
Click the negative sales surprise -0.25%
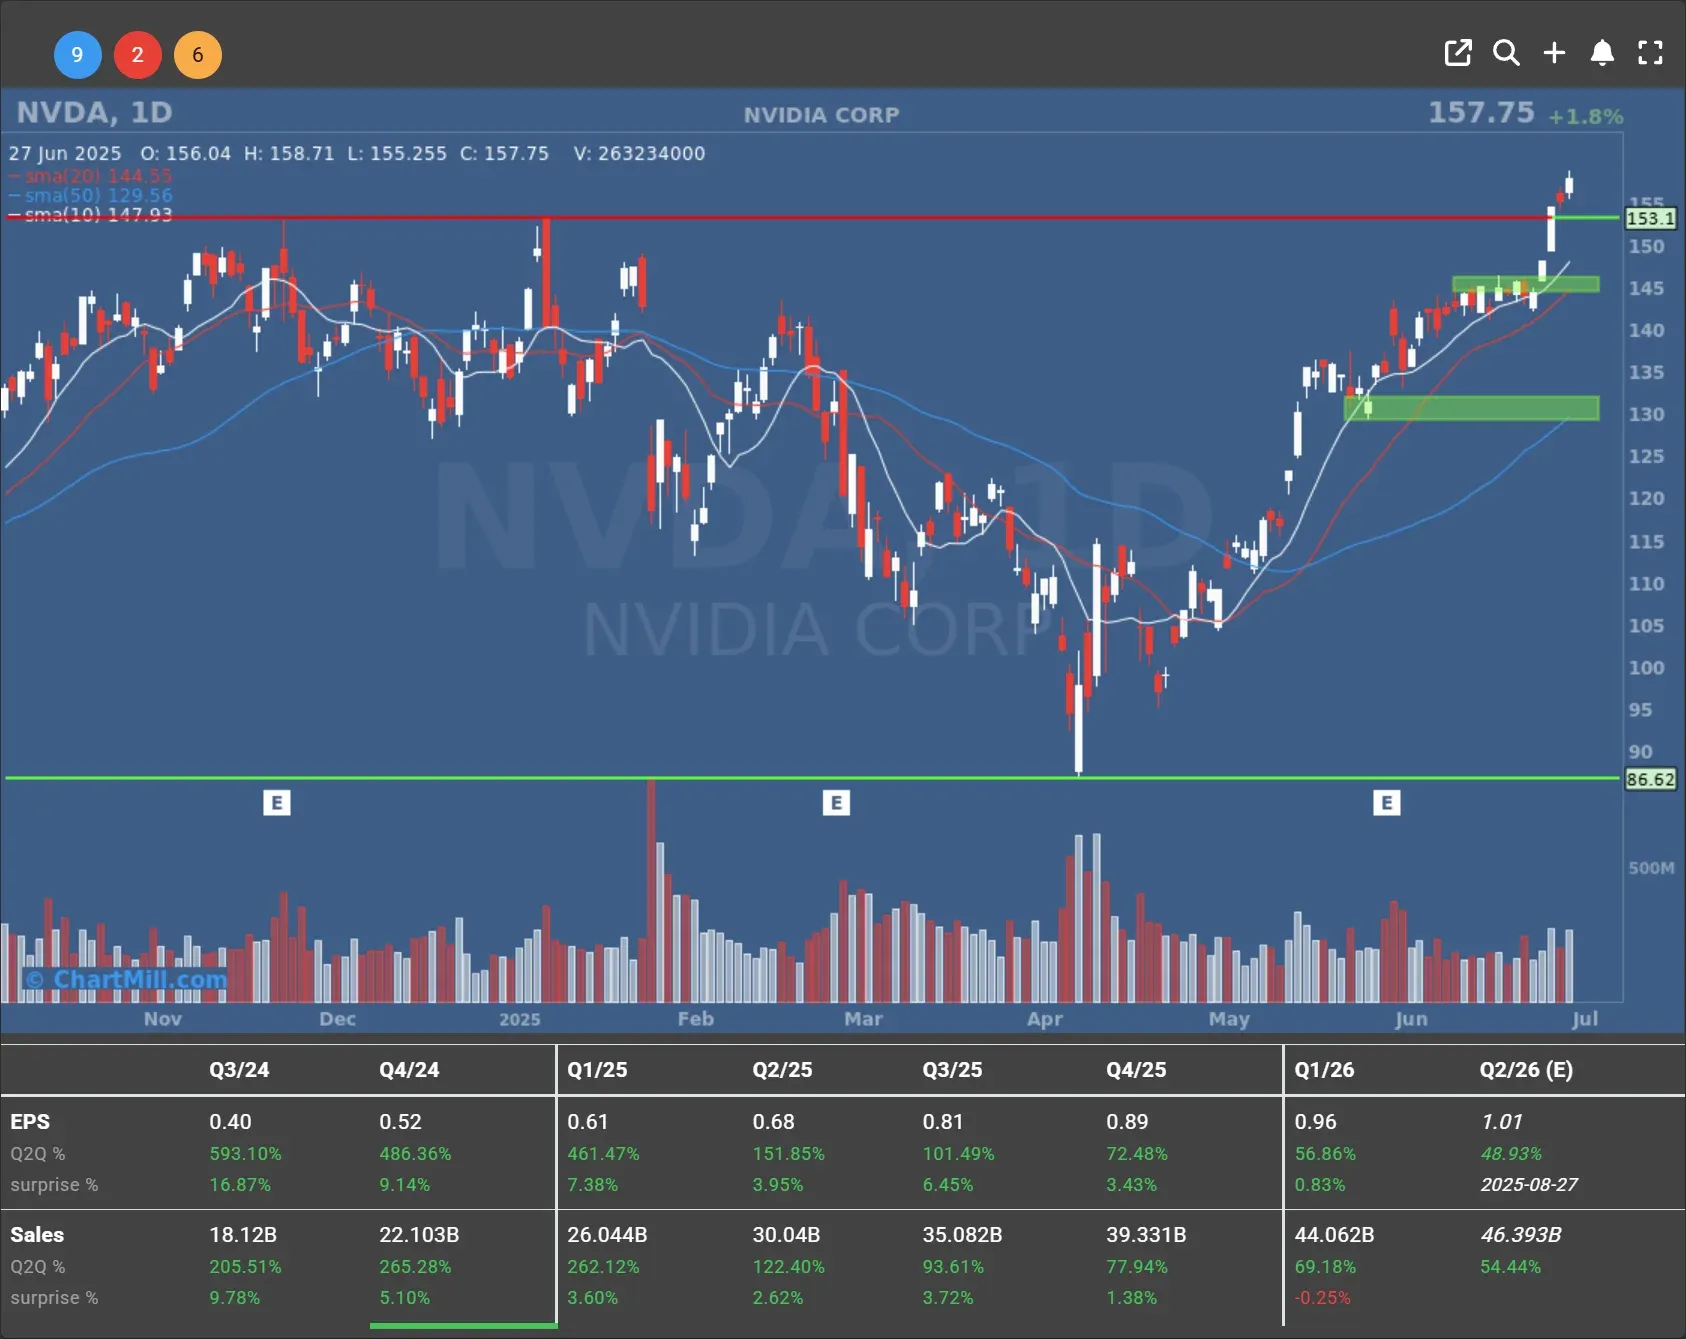(x=1322, y=1298)
